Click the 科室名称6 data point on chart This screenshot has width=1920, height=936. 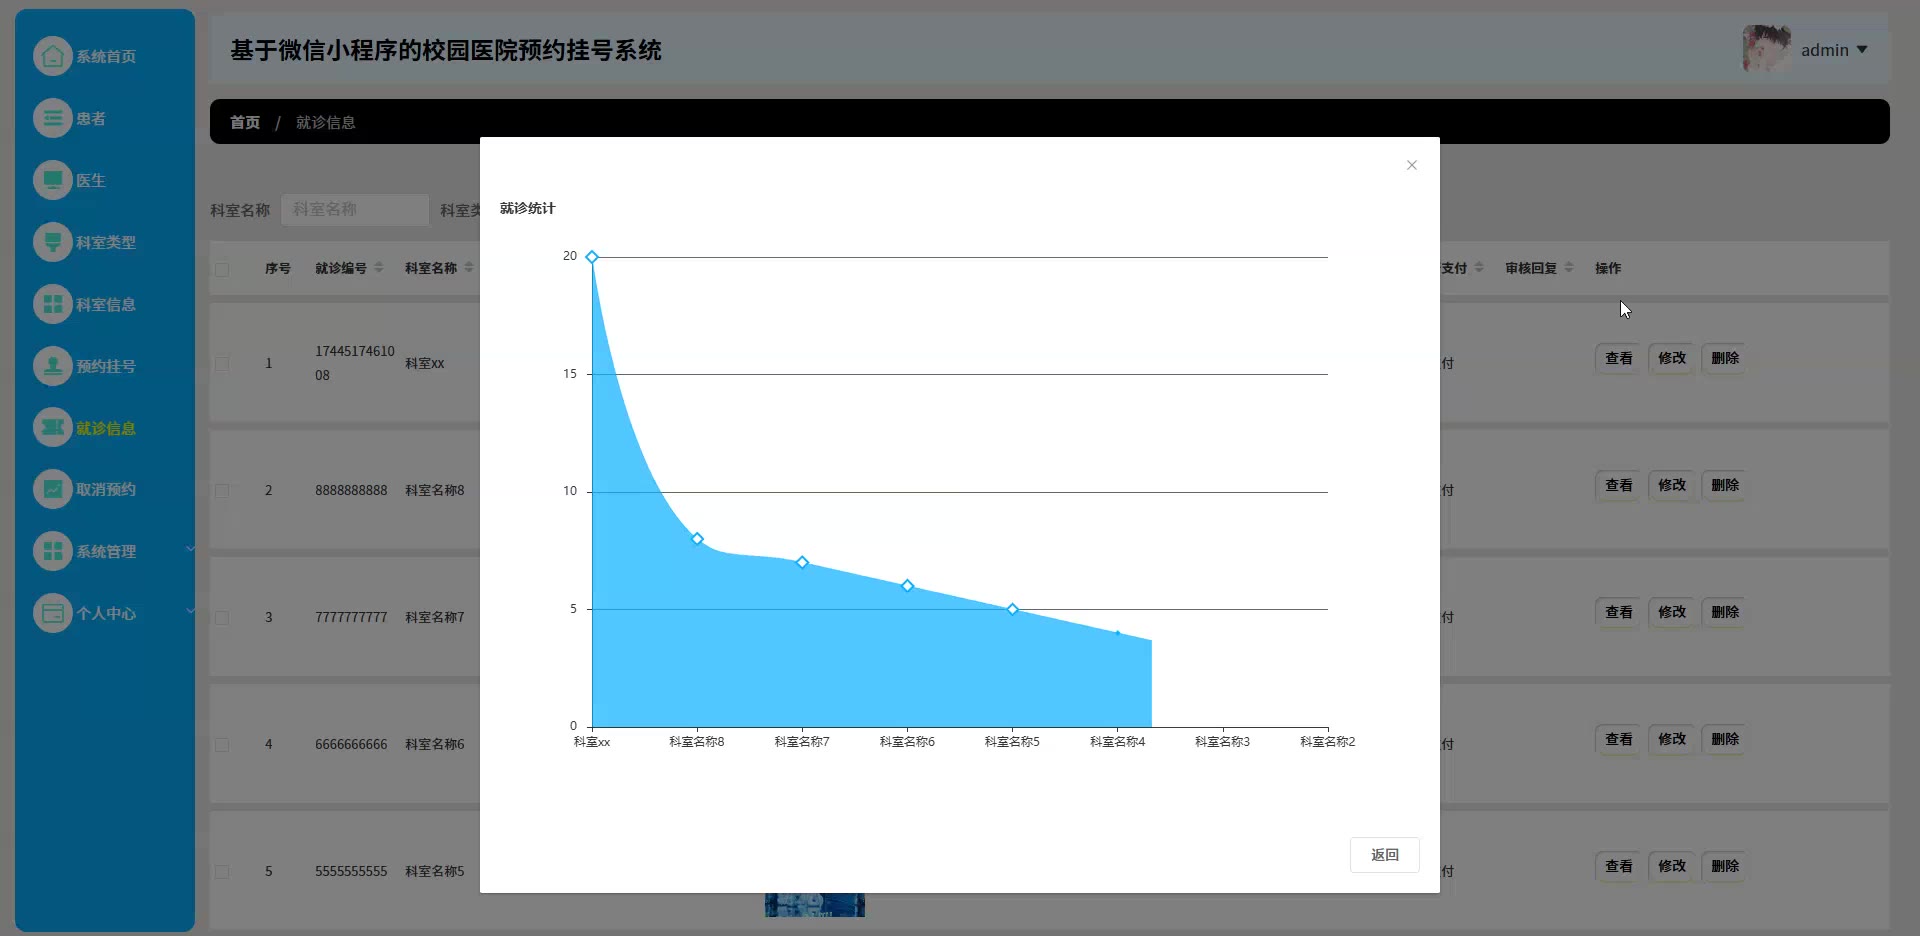pyautogui.click(x=907, y=586)
